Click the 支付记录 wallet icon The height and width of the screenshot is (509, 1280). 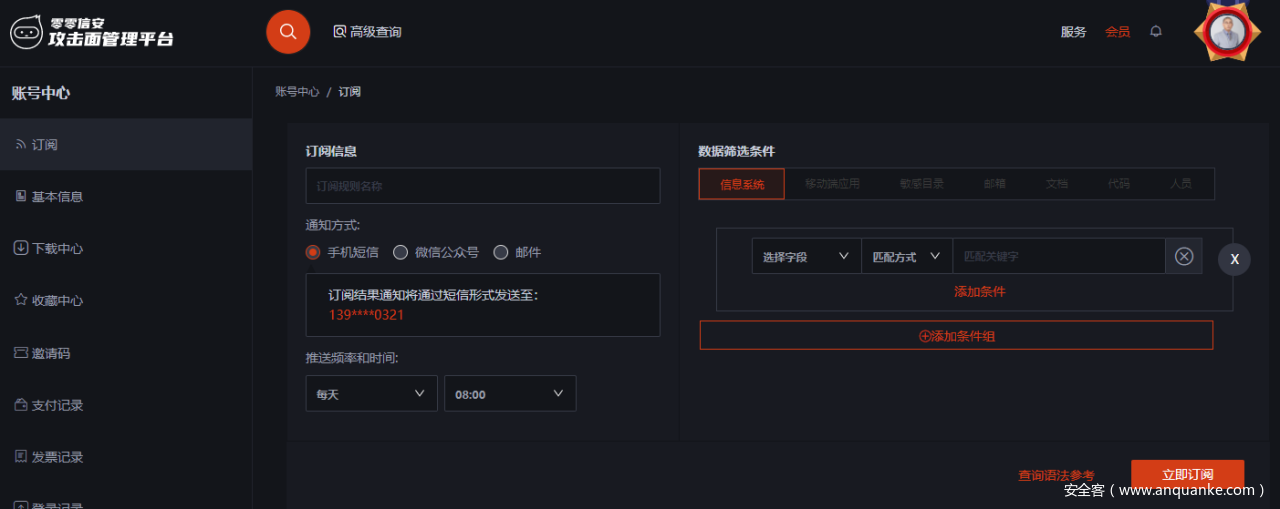click(21, 405)
